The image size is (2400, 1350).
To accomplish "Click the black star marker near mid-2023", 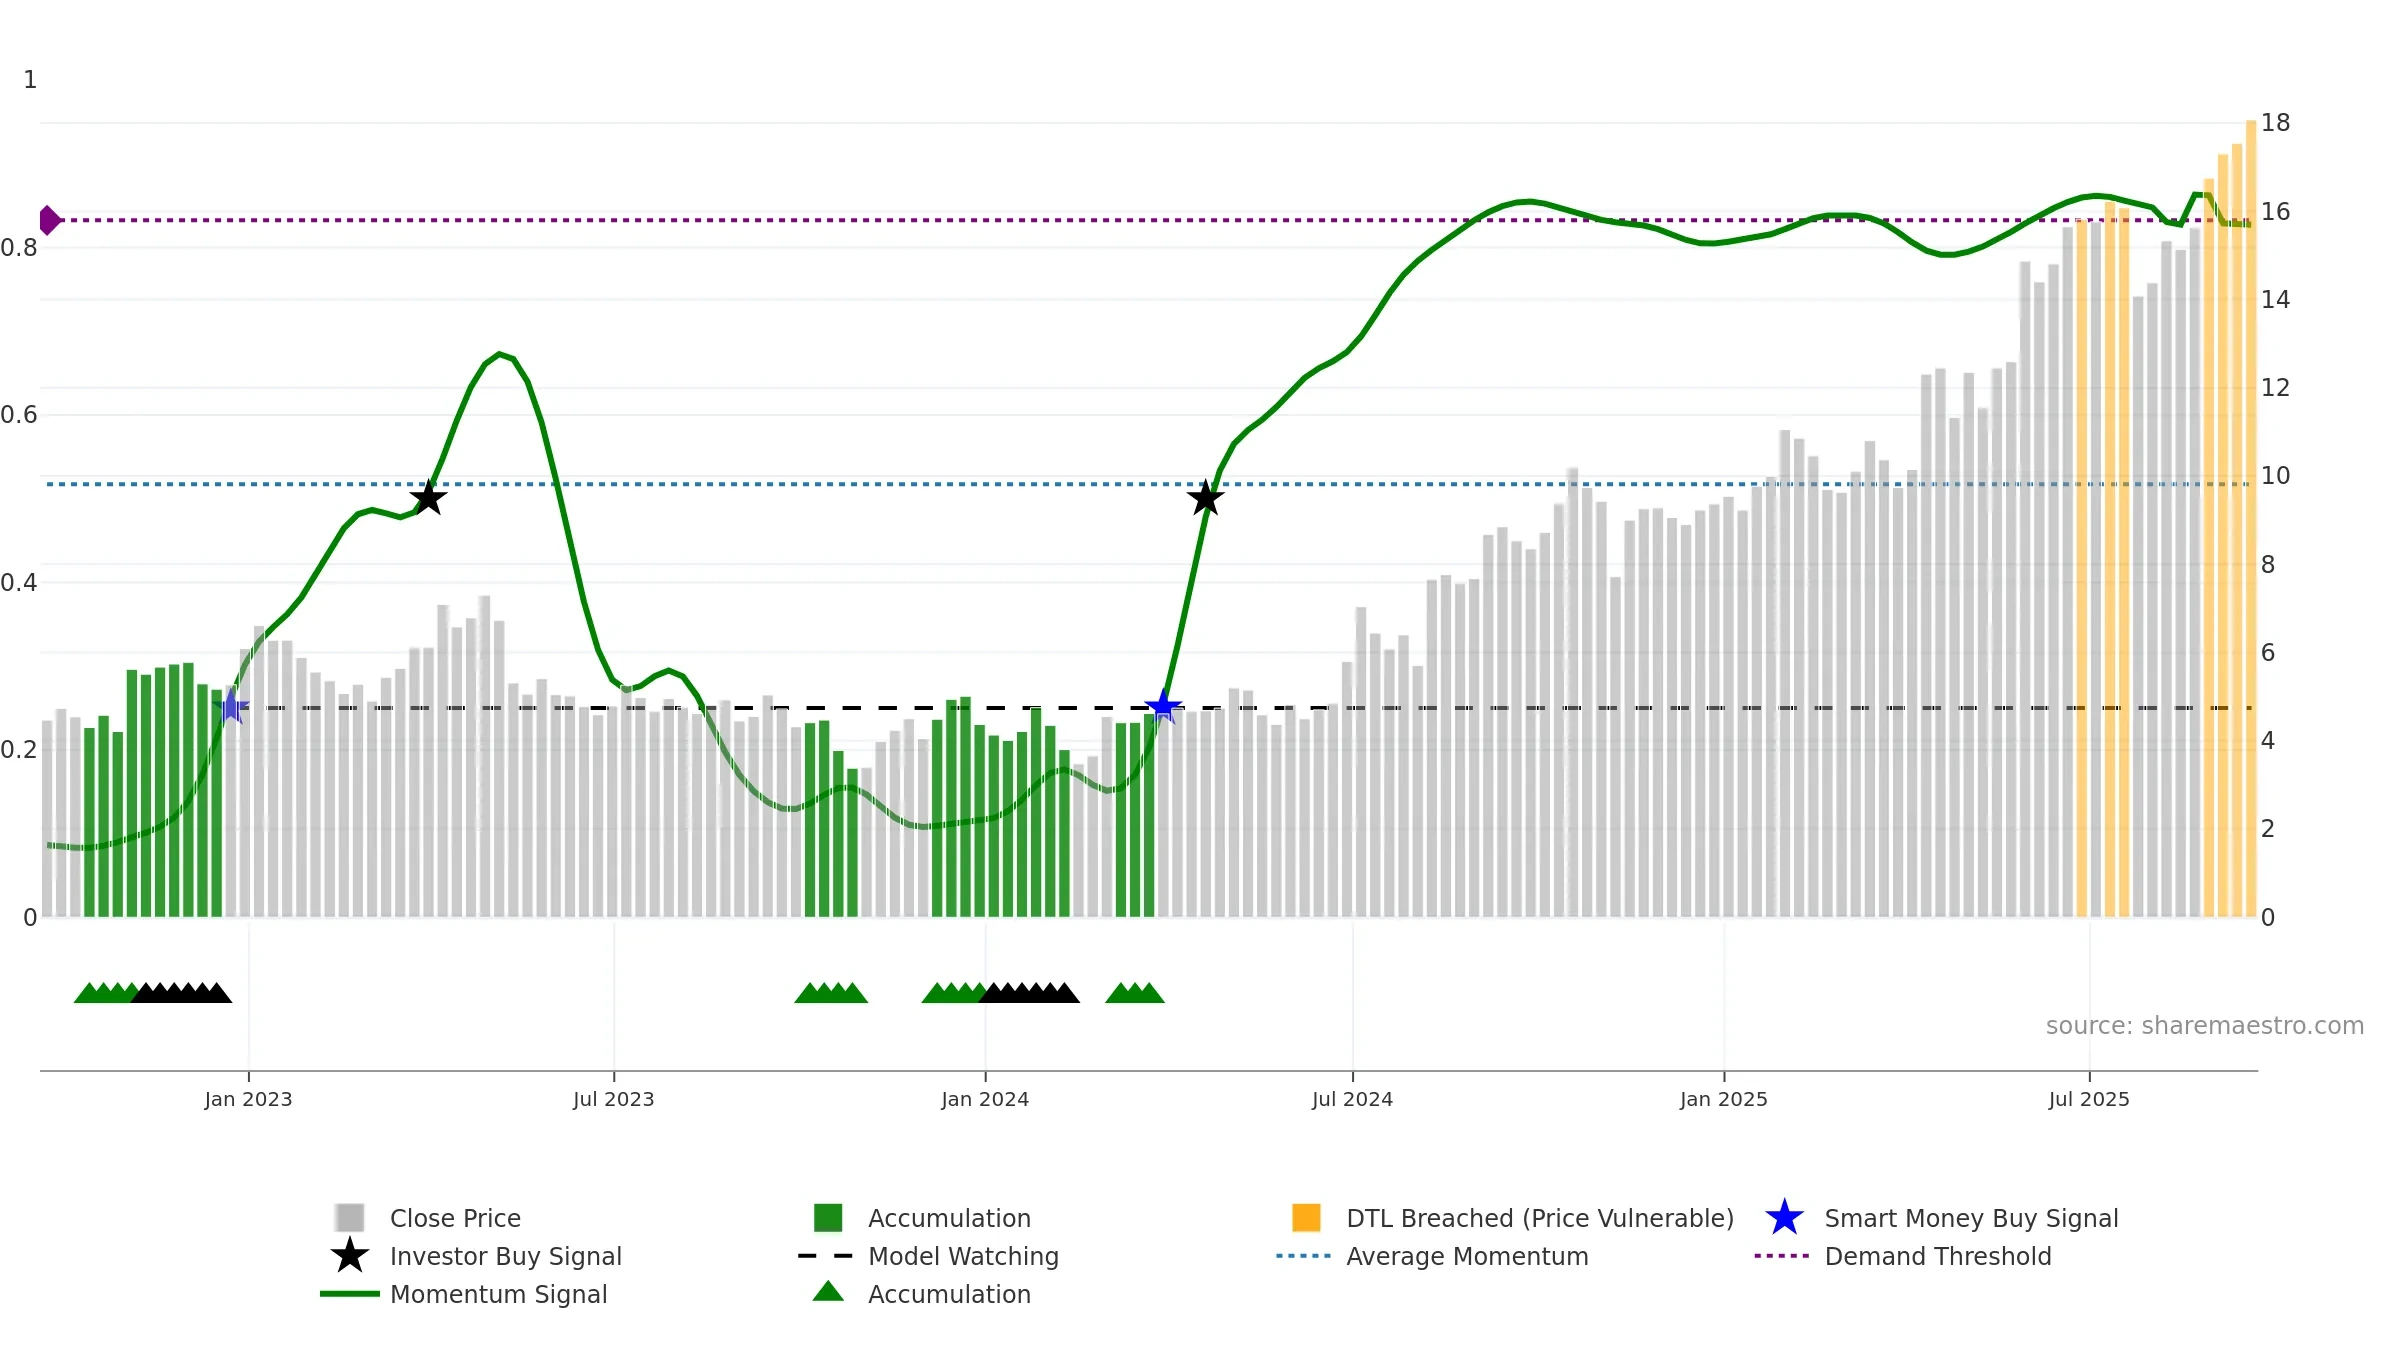I will point(428,498).
